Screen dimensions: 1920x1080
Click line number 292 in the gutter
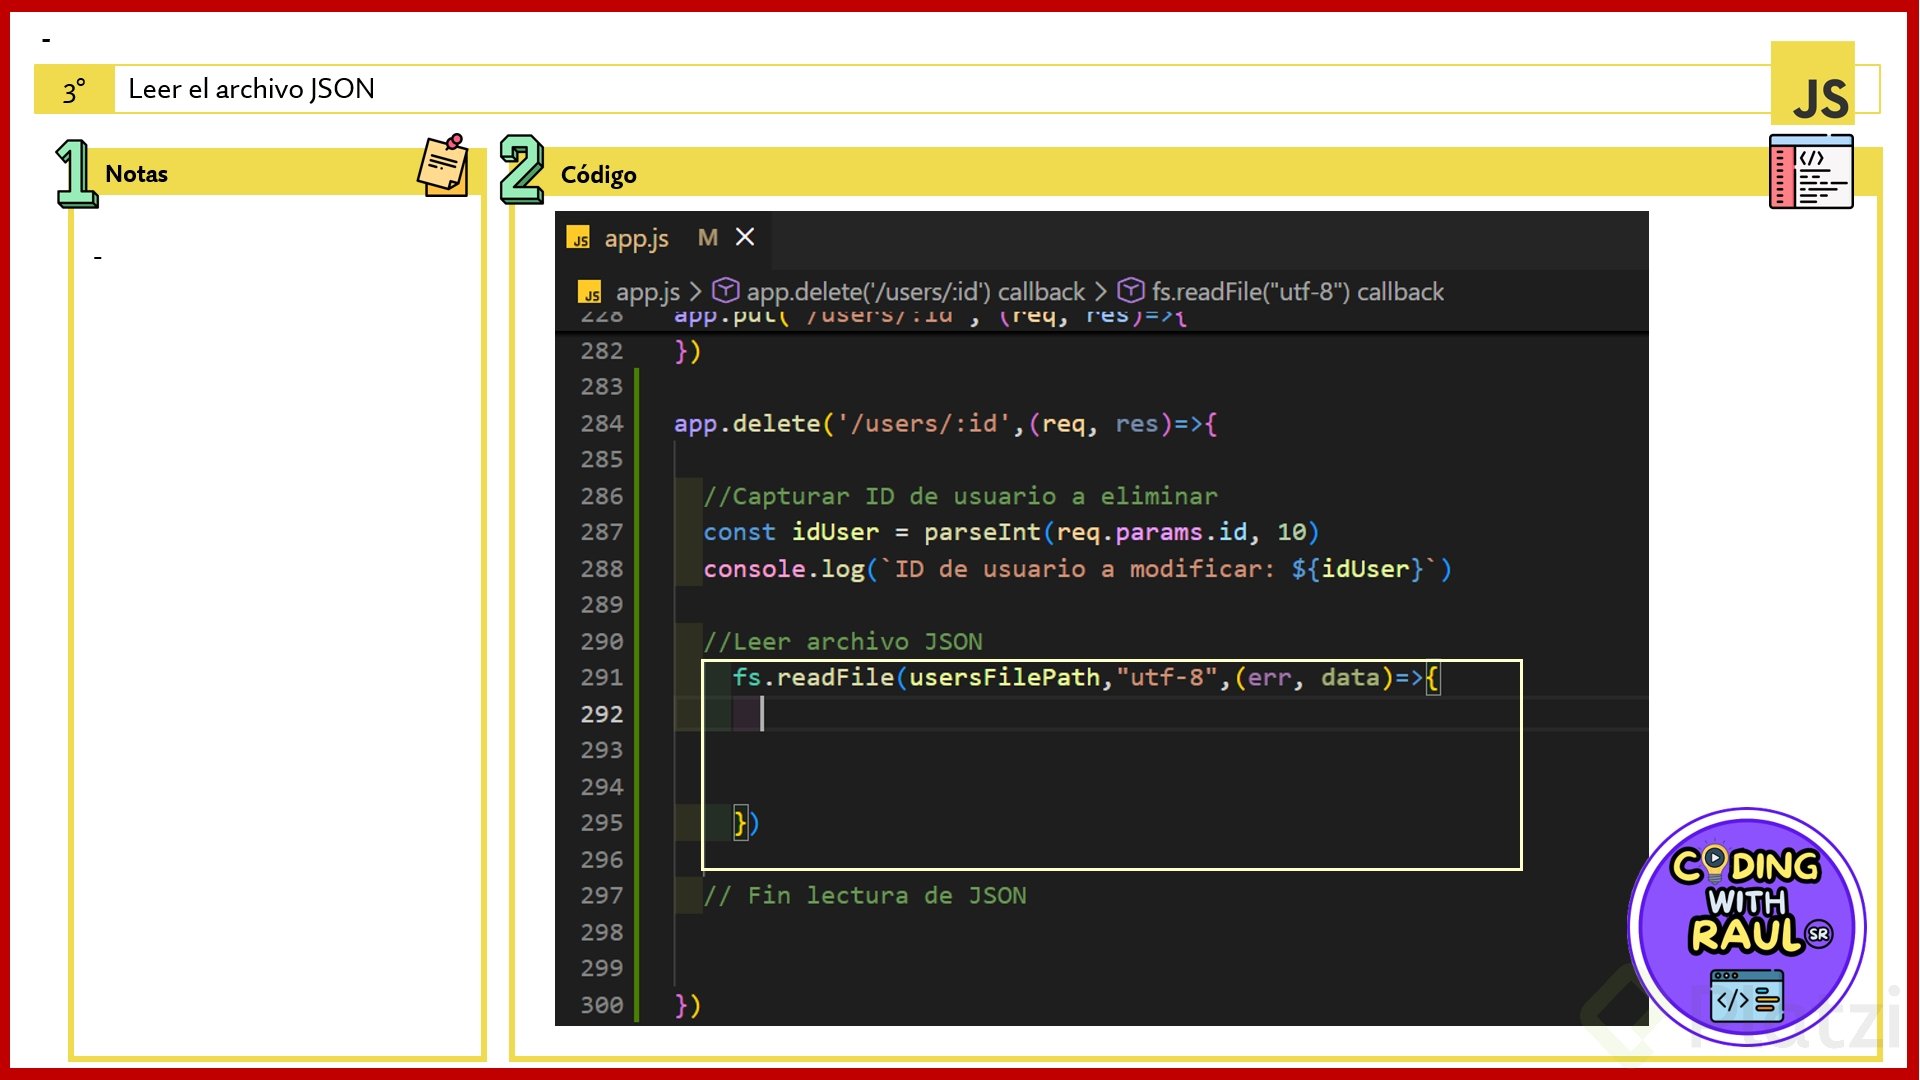601,714
